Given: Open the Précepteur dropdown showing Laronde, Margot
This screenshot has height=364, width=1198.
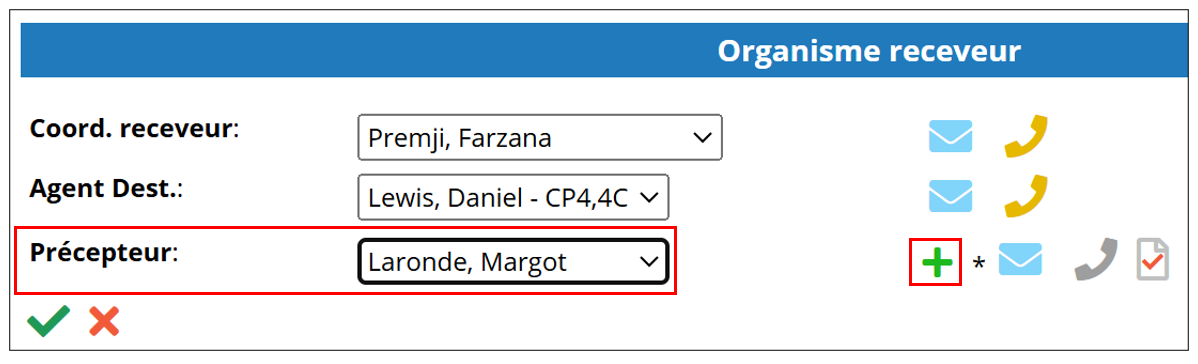Looking at the screenshot, I should [x=513, y=262].
